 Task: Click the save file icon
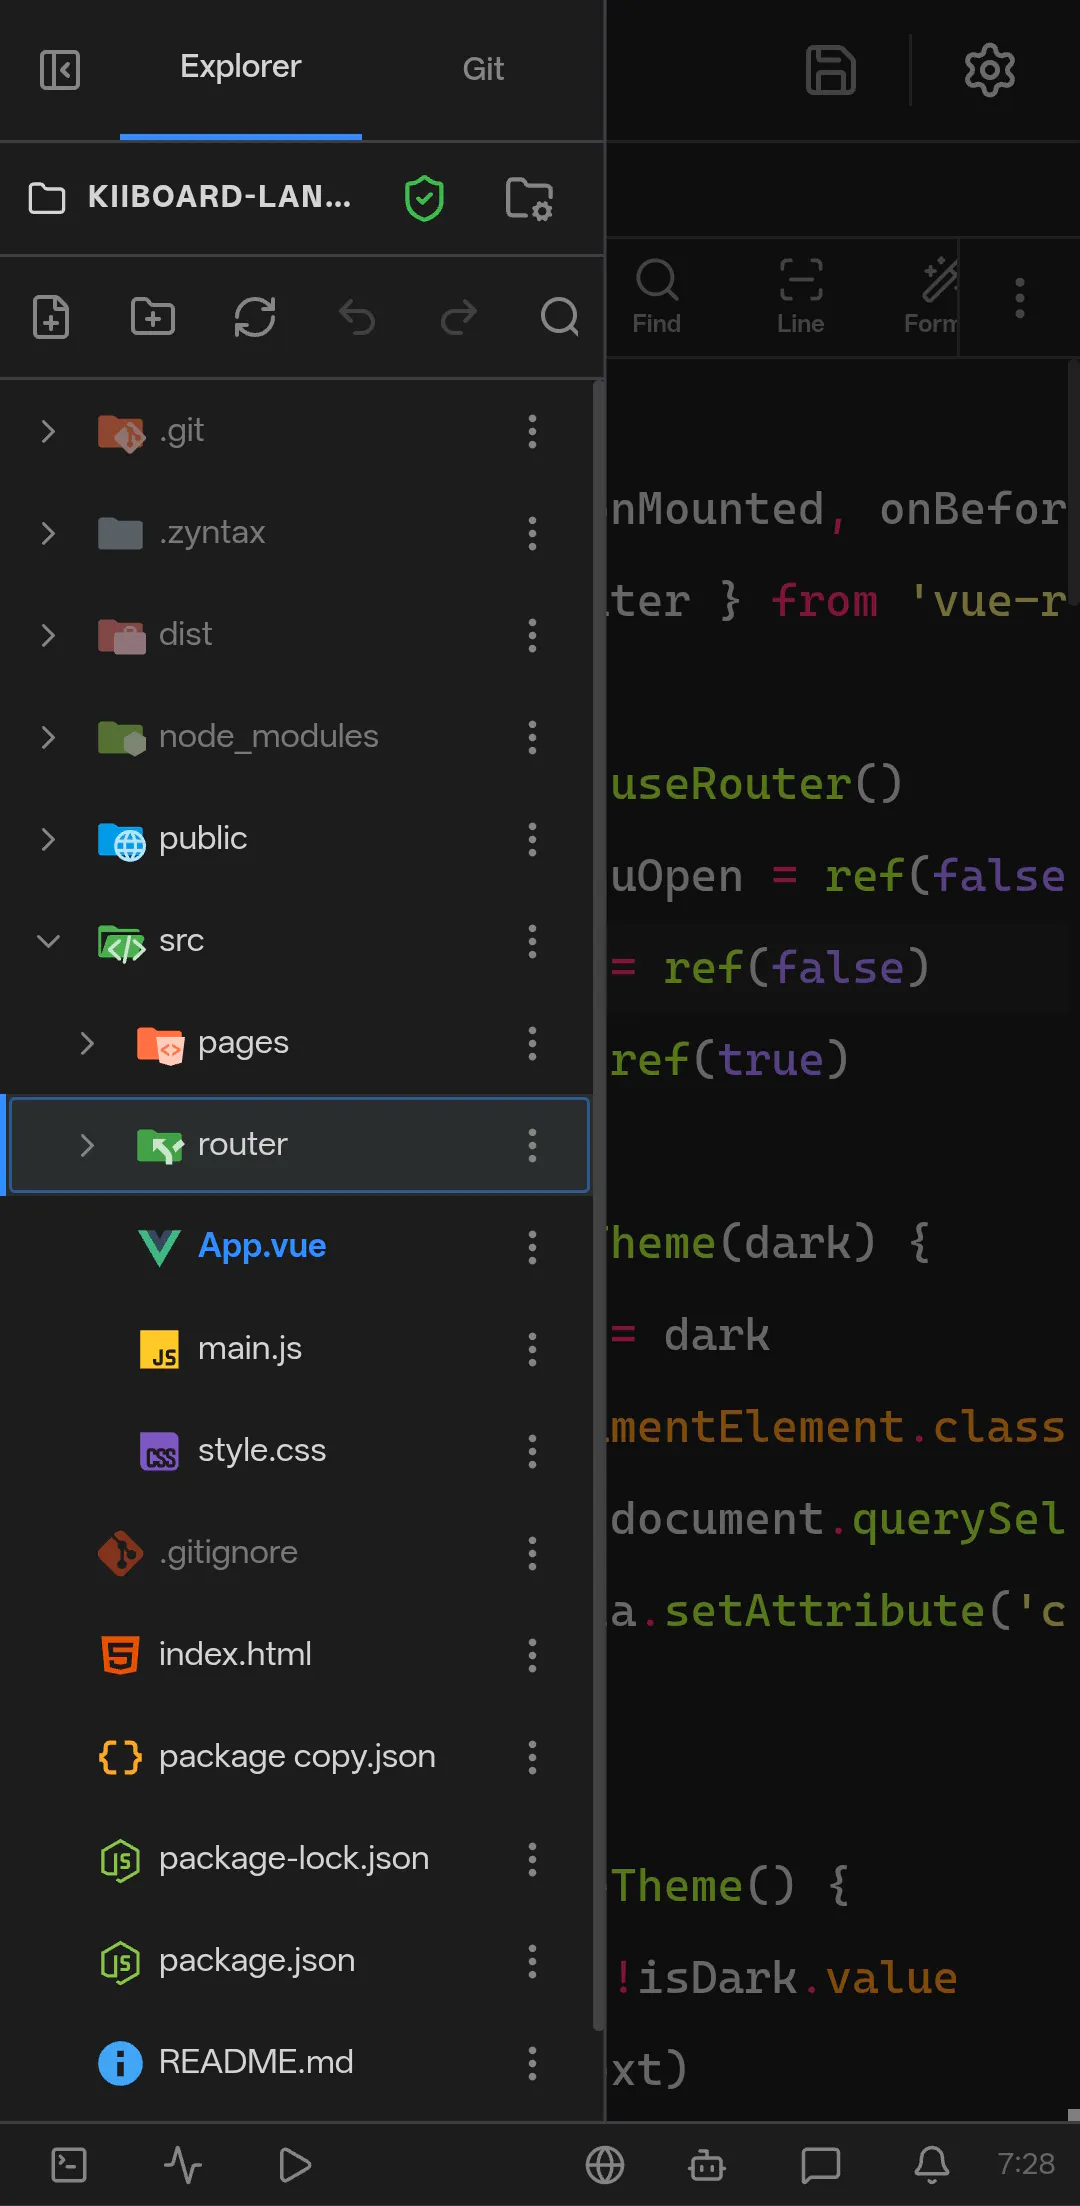pyautogui.click(x=831, y=70)
